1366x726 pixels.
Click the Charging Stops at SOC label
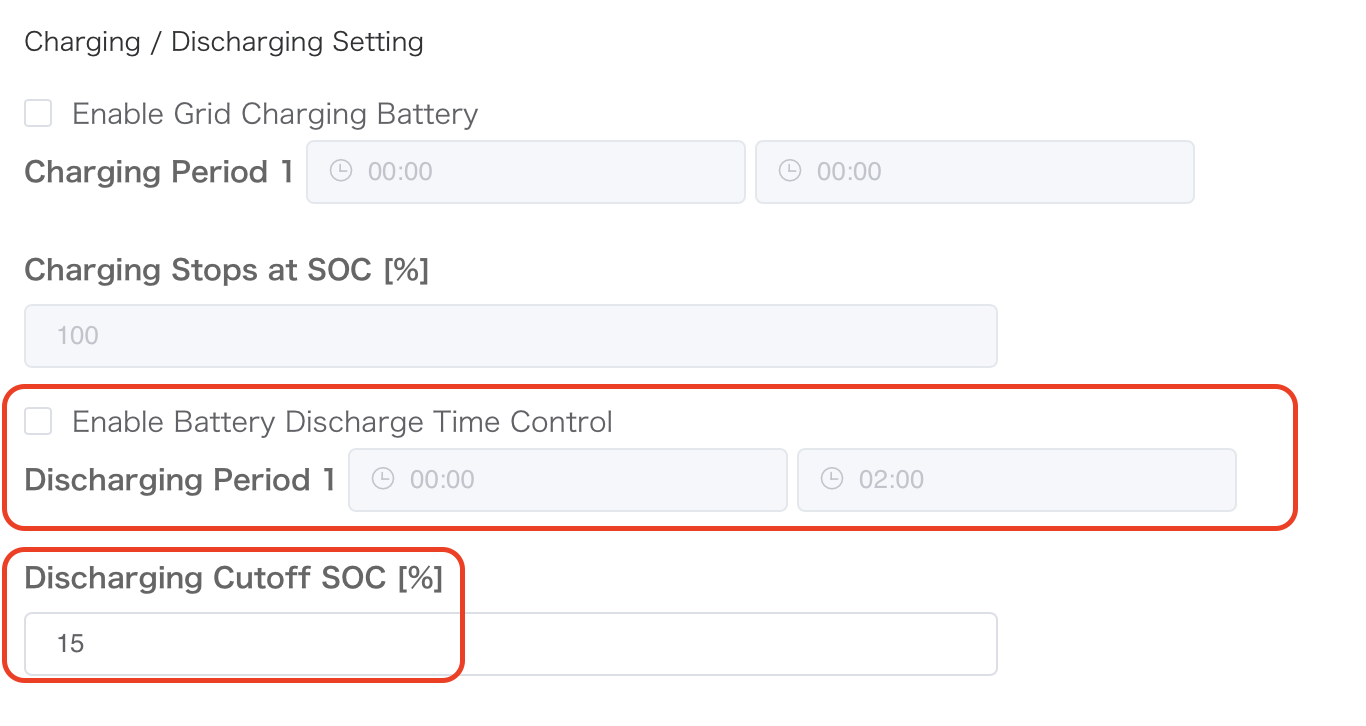[227, 269]
